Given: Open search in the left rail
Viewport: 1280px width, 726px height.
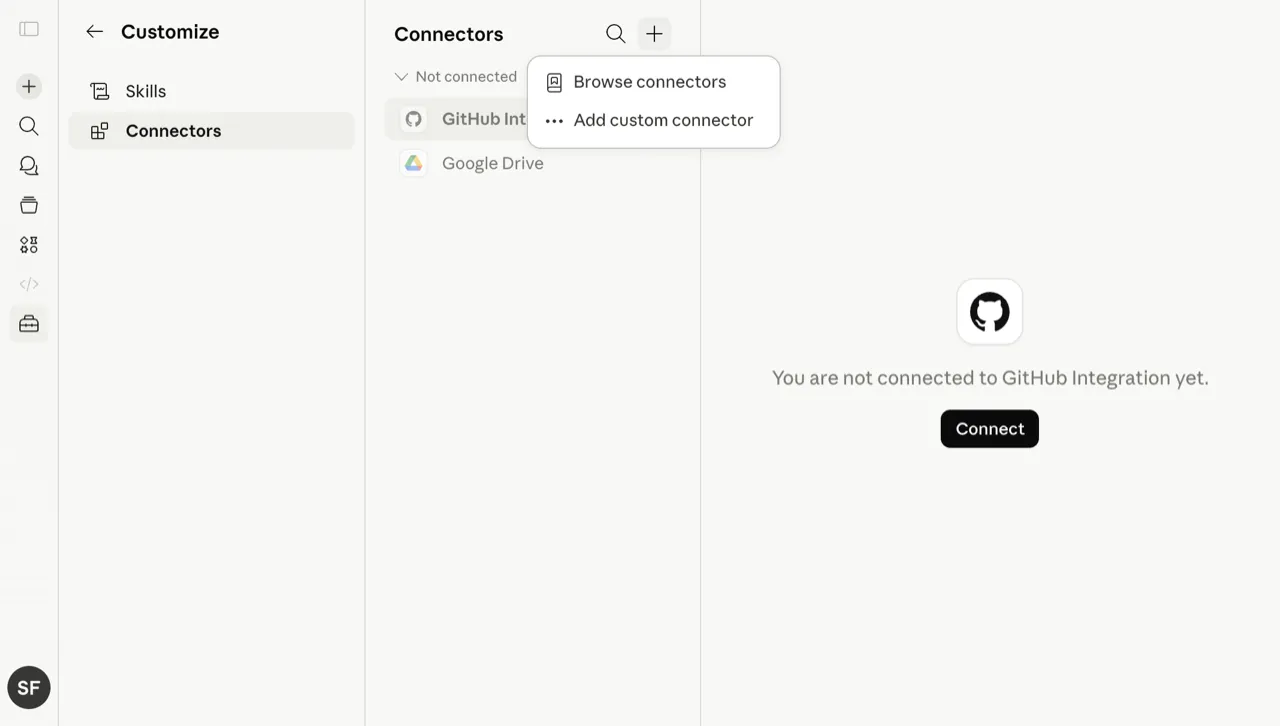Looking at the screenshot, I should 29,126.
